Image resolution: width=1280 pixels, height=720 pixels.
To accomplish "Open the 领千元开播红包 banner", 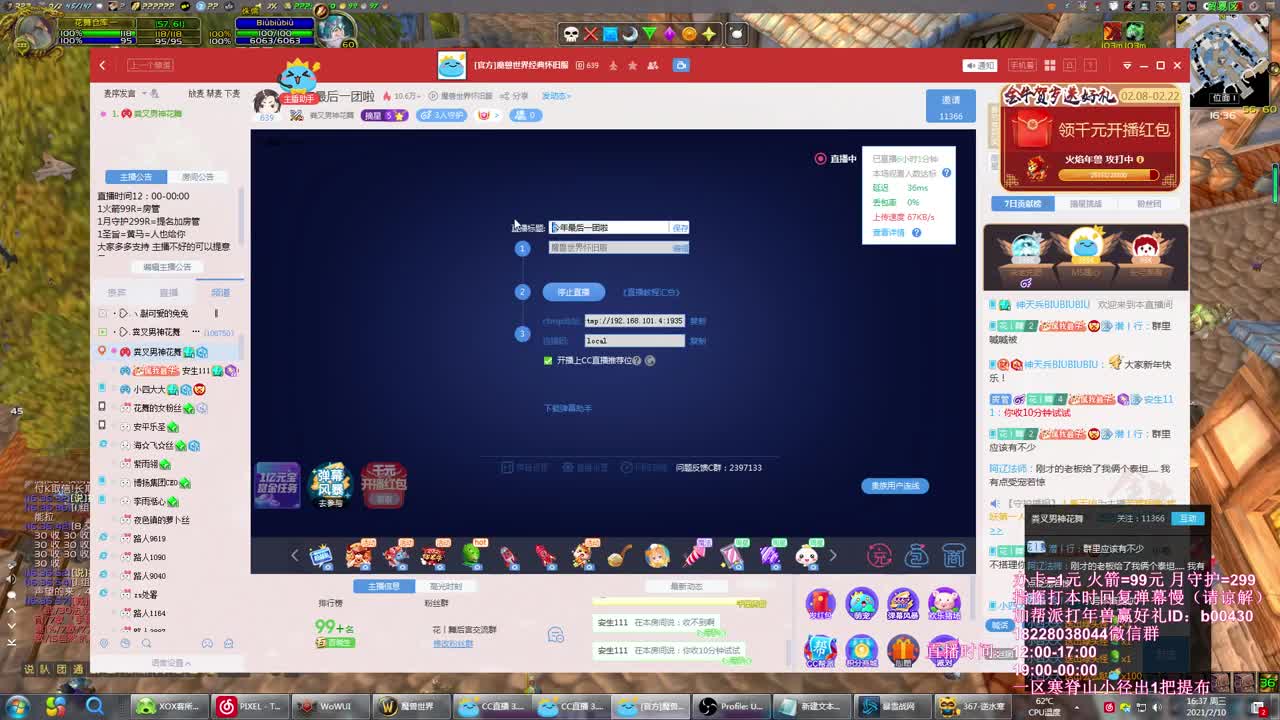I will 1090,130.
